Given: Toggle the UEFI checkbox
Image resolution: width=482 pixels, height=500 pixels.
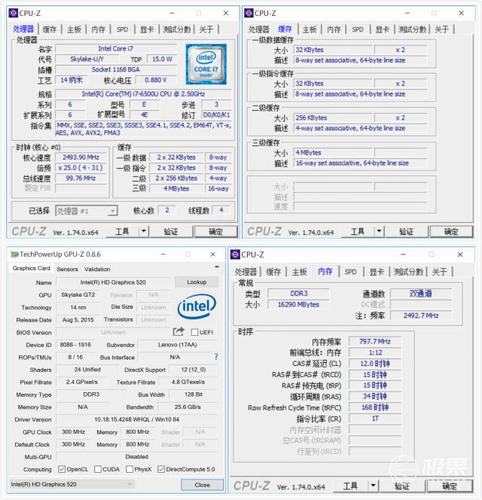Looking at the screenshot, I should point(195,332).
